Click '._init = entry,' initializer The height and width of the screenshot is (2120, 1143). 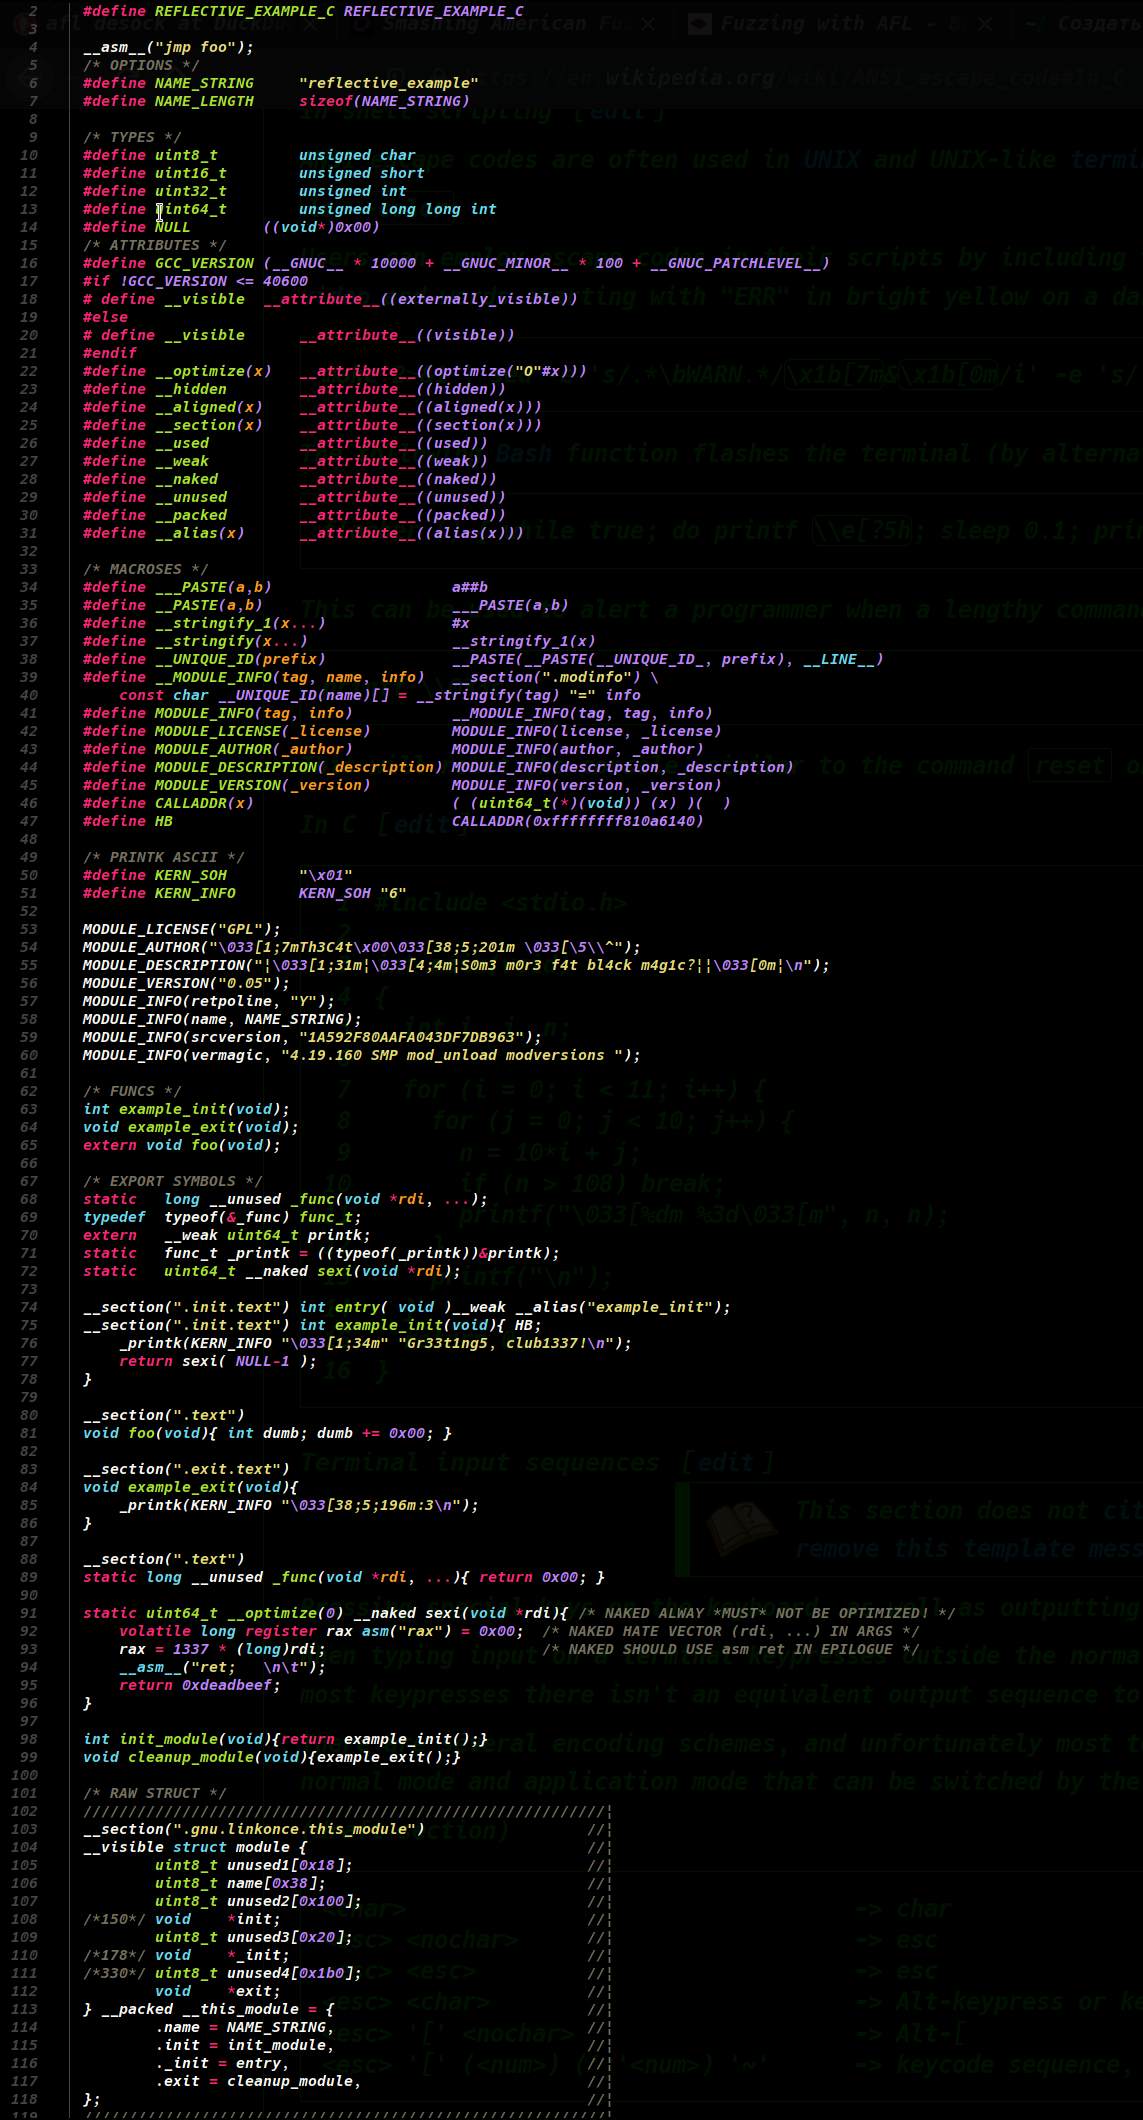click(x=222, y=2063)
